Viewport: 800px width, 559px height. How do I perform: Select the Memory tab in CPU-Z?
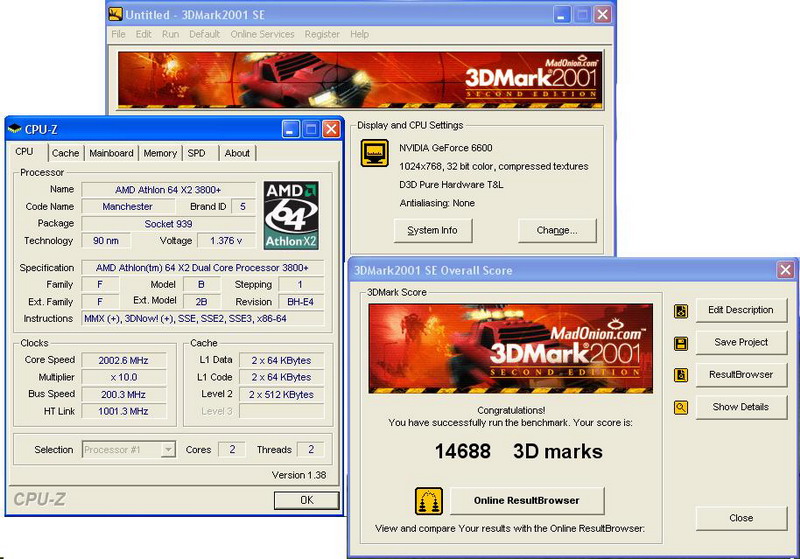160,153
